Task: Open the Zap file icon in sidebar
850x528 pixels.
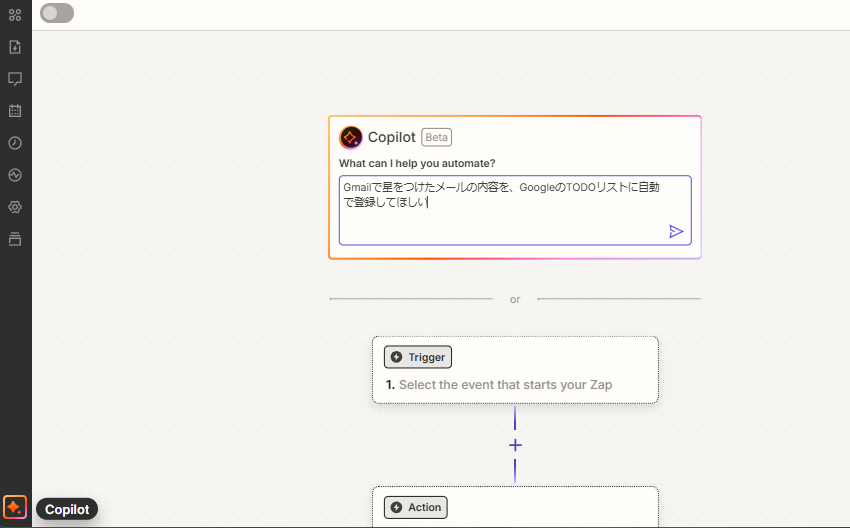Action: pos(15,47)
